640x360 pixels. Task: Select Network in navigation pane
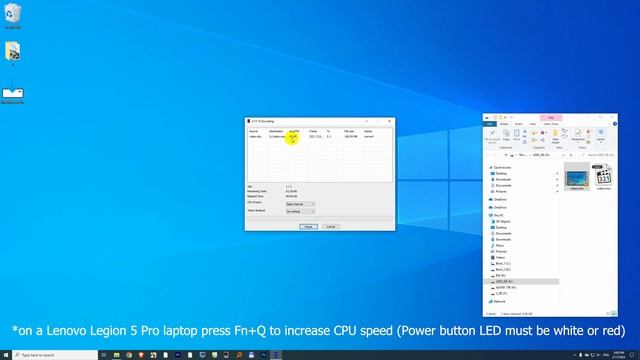(500, 302)
